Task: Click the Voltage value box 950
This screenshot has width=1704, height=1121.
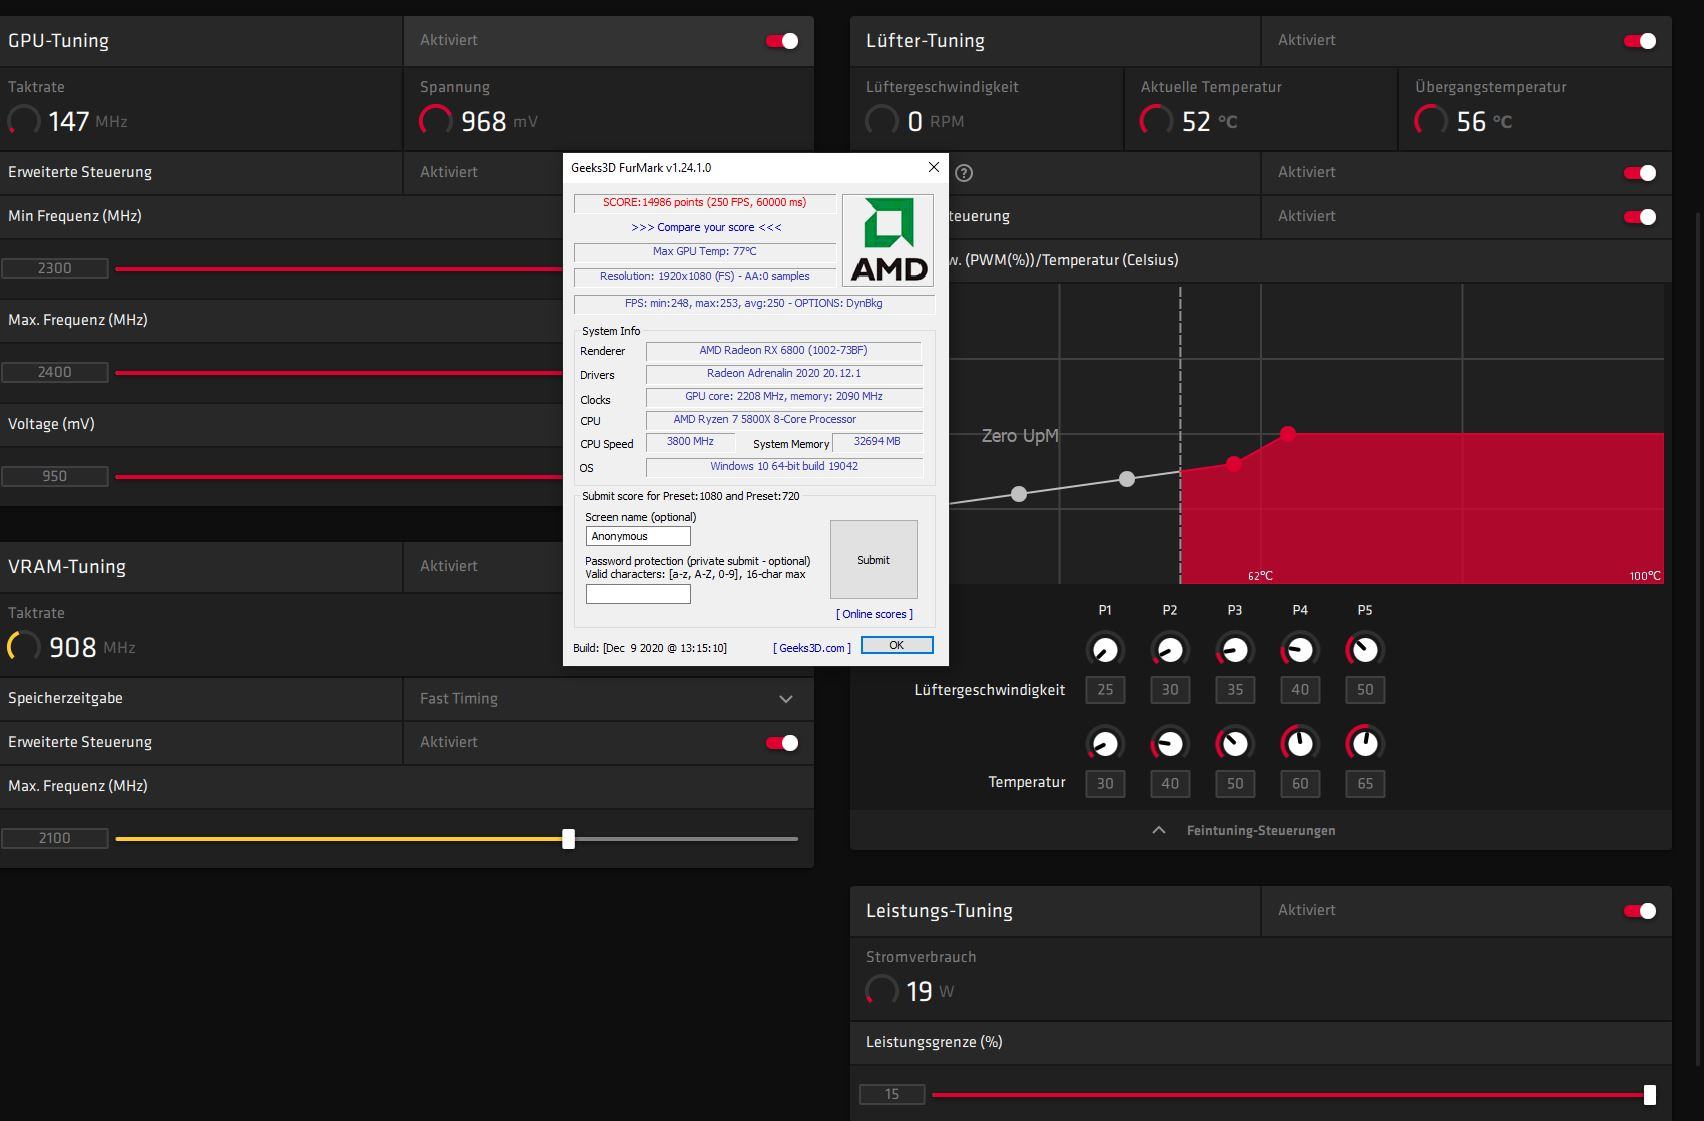Action: pos(54,476)
